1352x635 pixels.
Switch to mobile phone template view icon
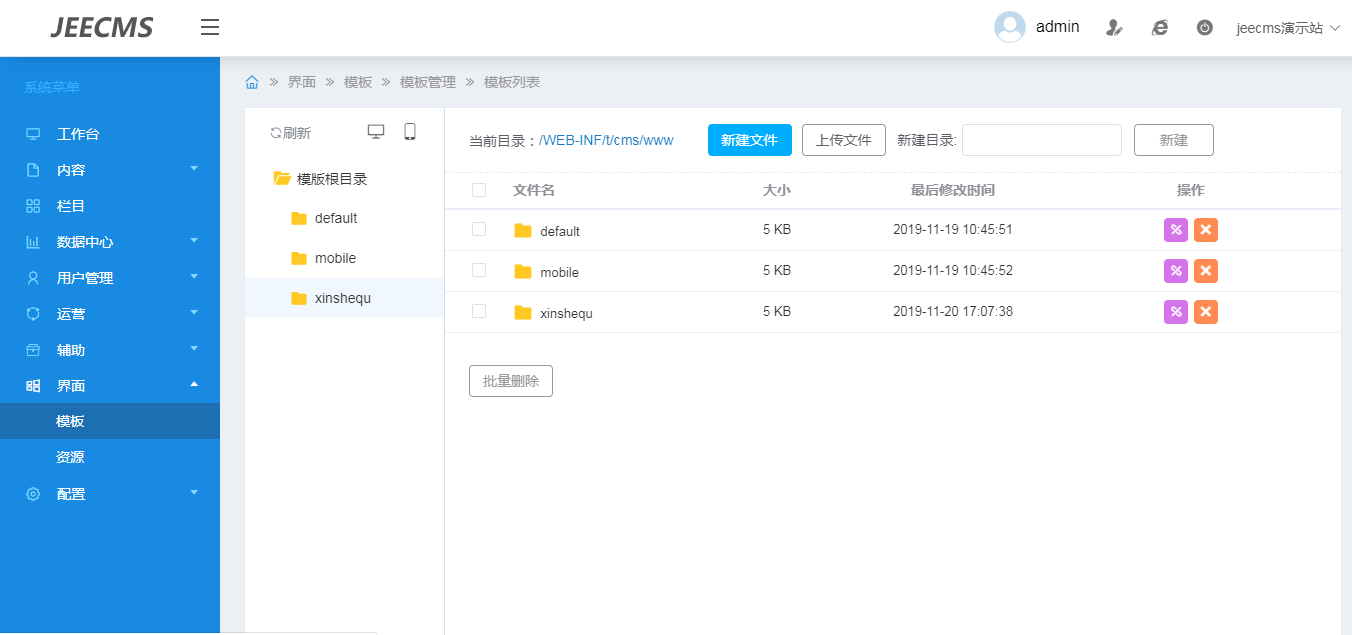410,132
